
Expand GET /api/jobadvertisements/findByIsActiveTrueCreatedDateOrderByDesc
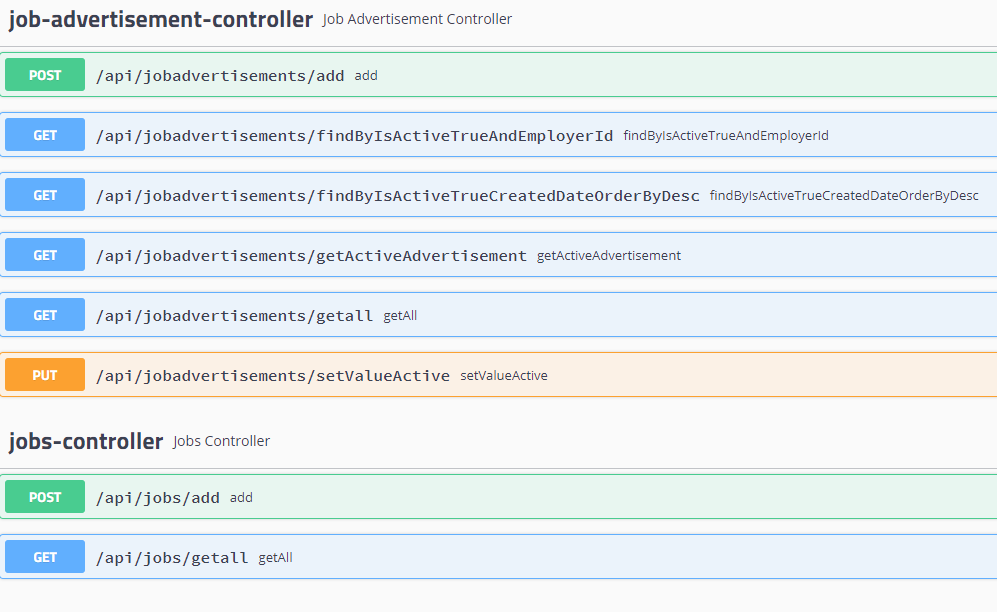498,194
